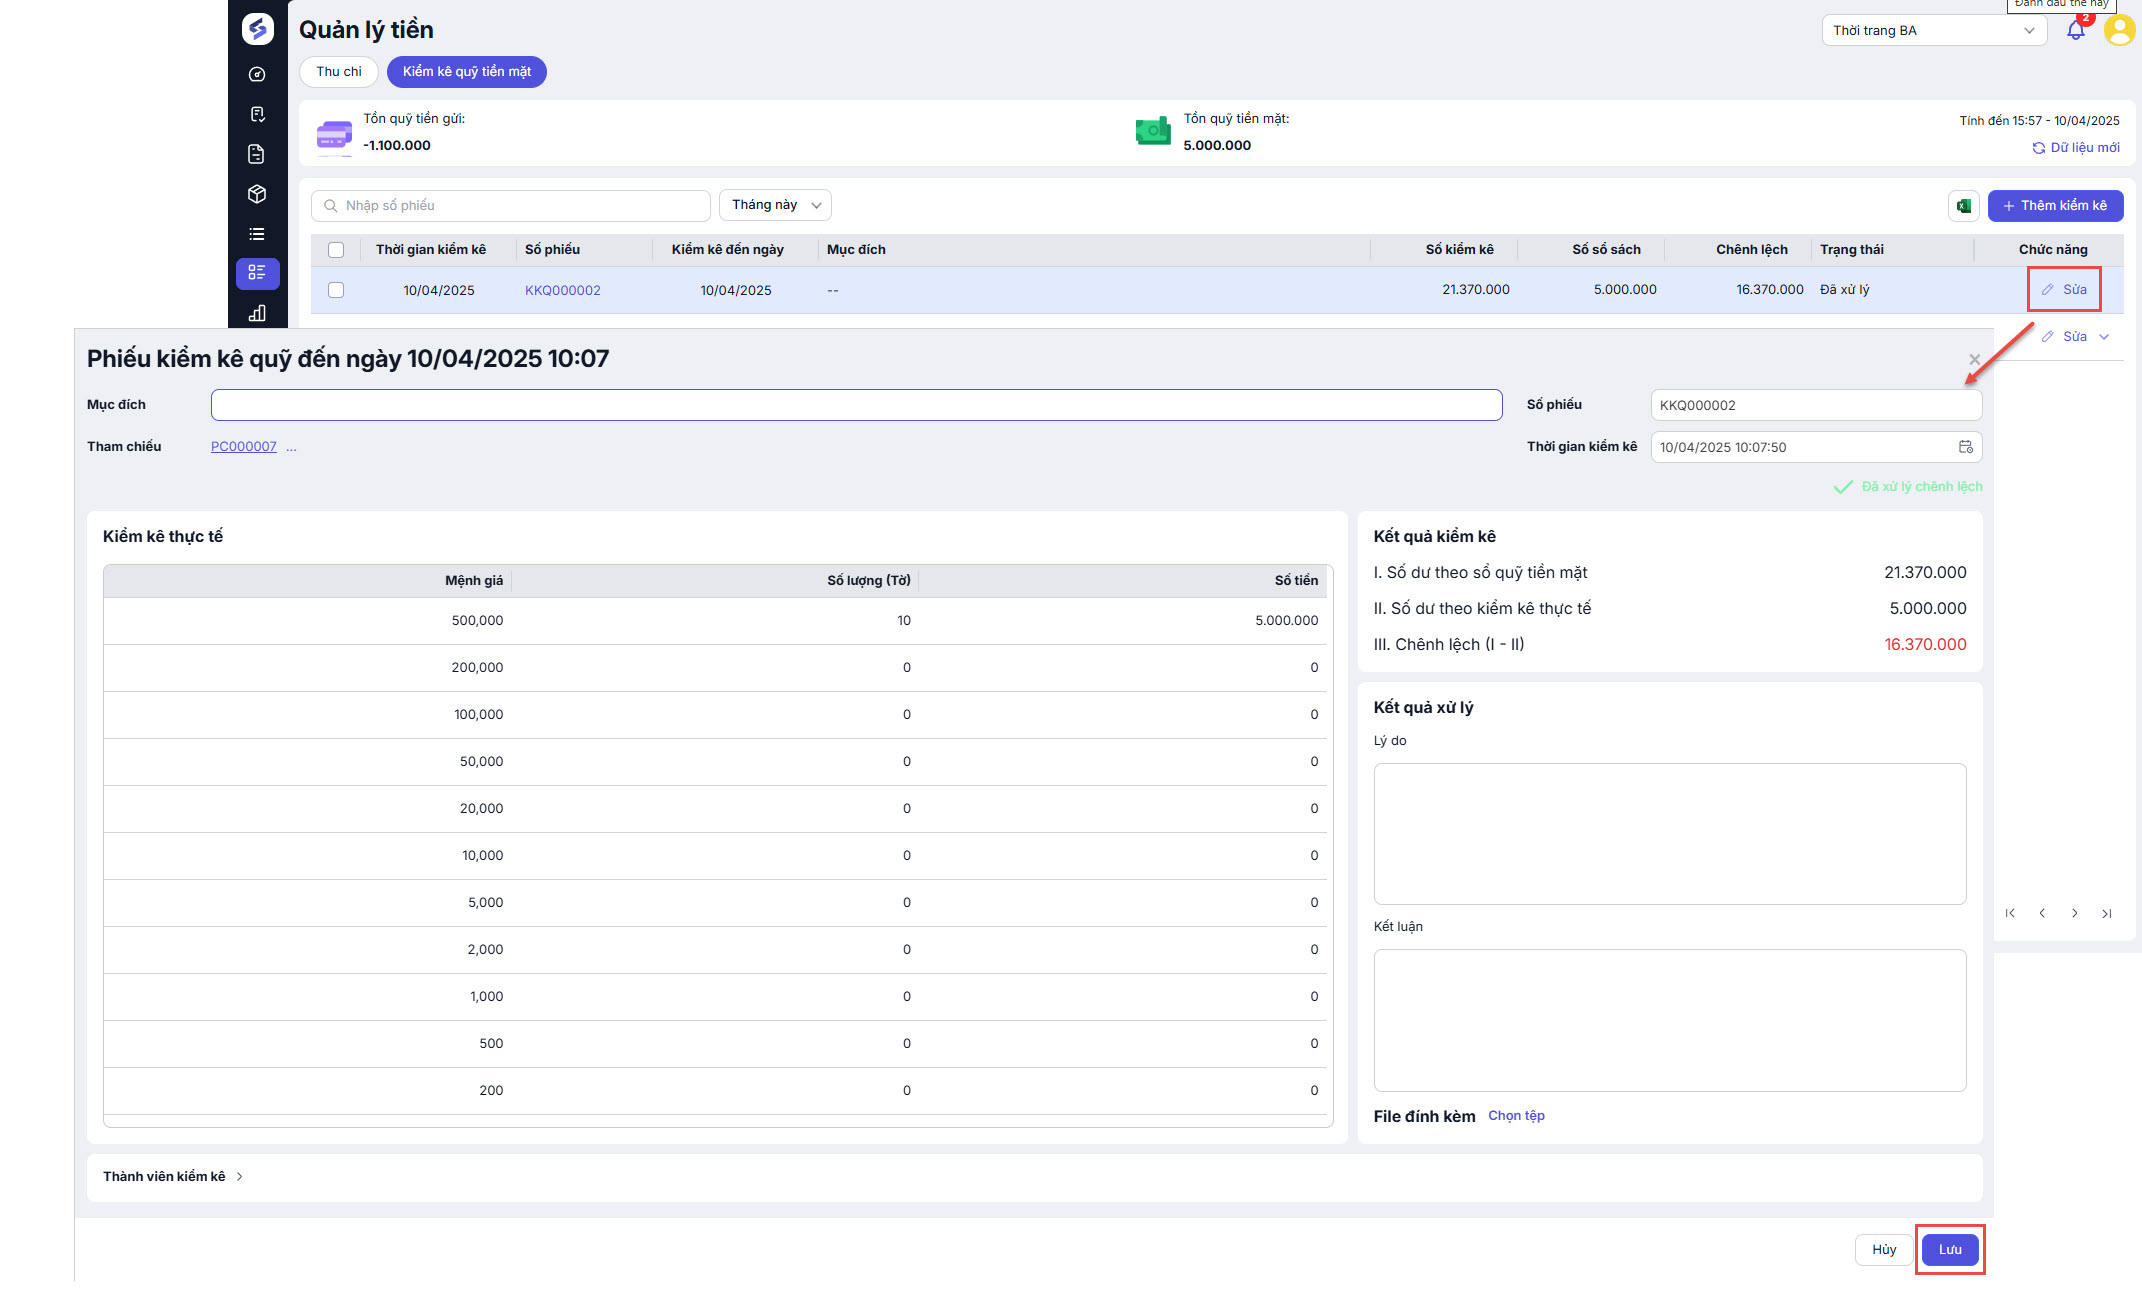Image resolution: width=2142 pixels, height=1315 pixels.
Task: Open the dashboard gauge icon in sidebar
Action: tap(257, 74)
